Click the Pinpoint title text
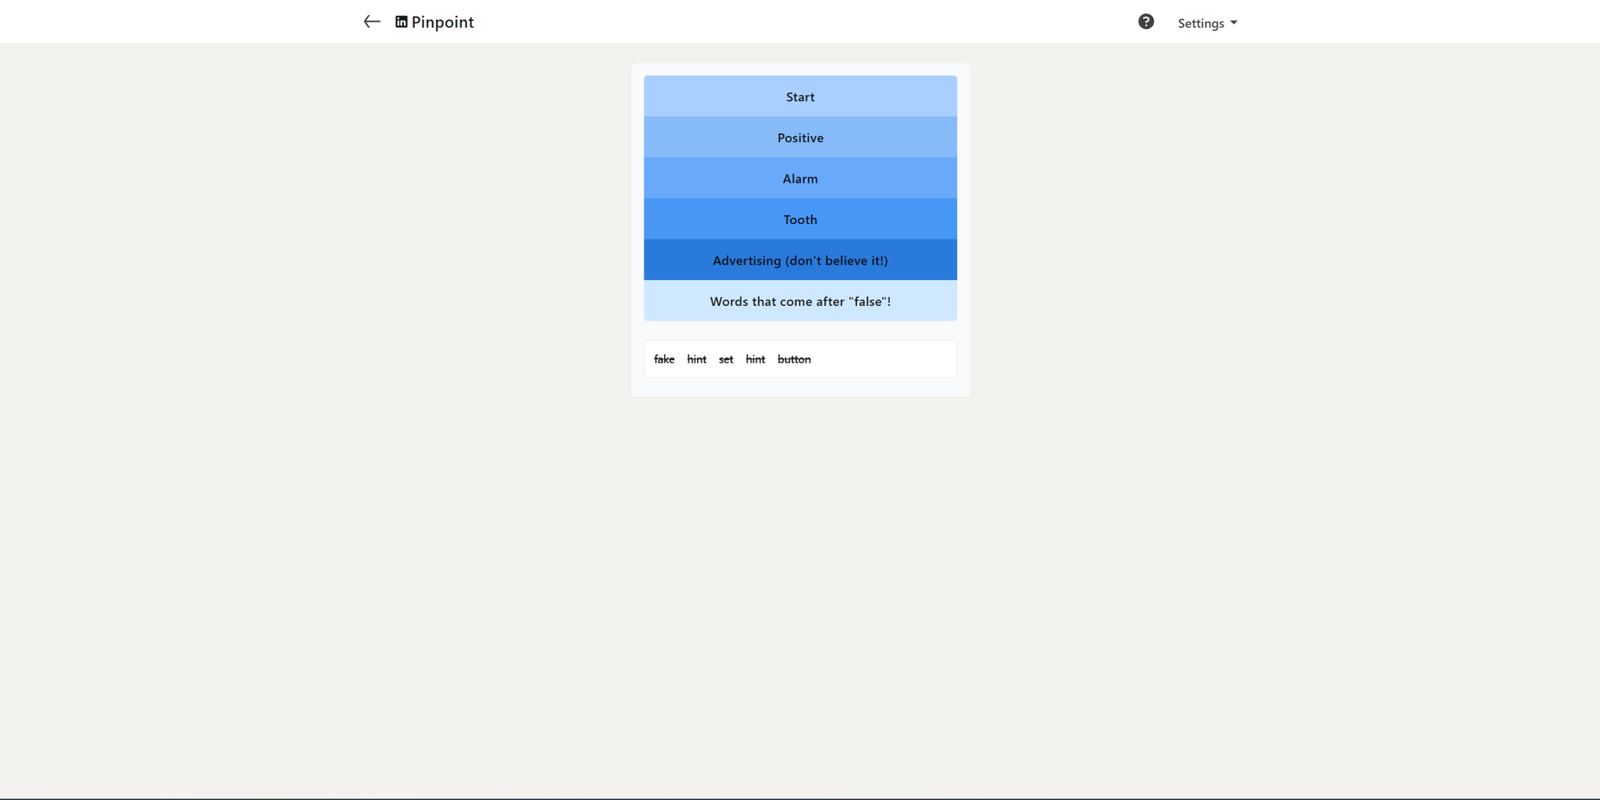 pyautogui.click(x=442, y=22)
